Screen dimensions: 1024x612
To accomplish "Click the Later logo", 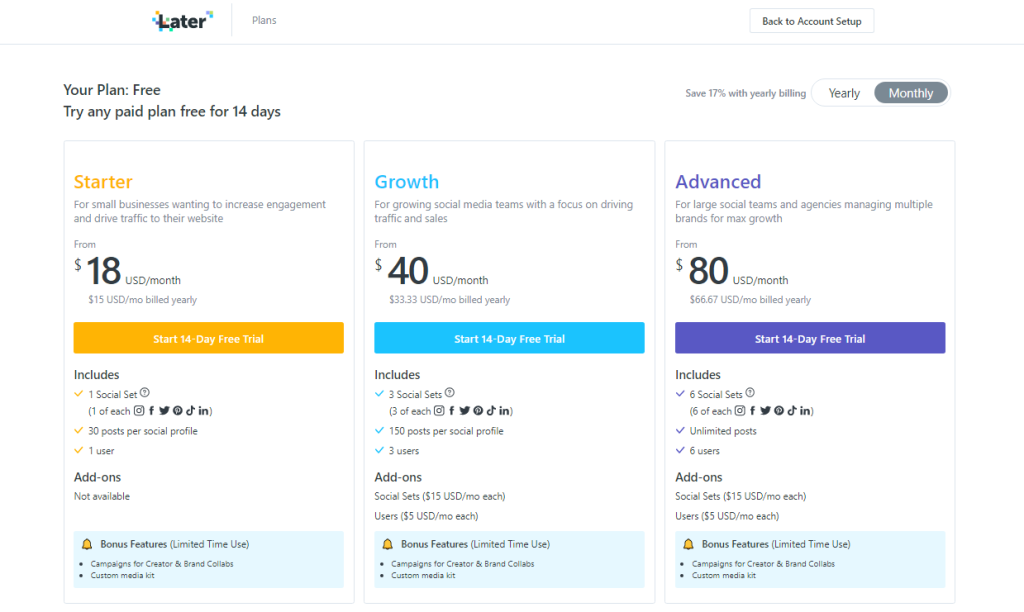I will (183, 21).
